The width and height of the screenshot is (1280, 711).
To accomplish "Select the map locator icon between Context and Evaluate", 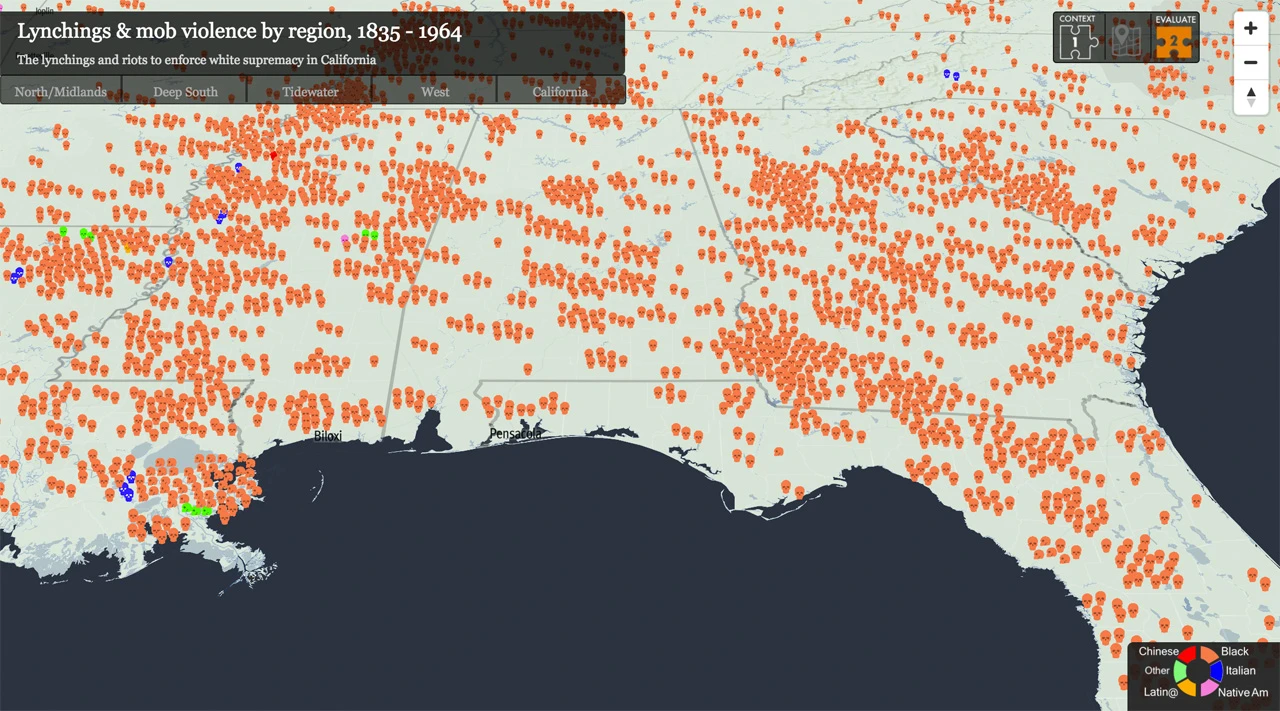I will (x=1126, y=40).
